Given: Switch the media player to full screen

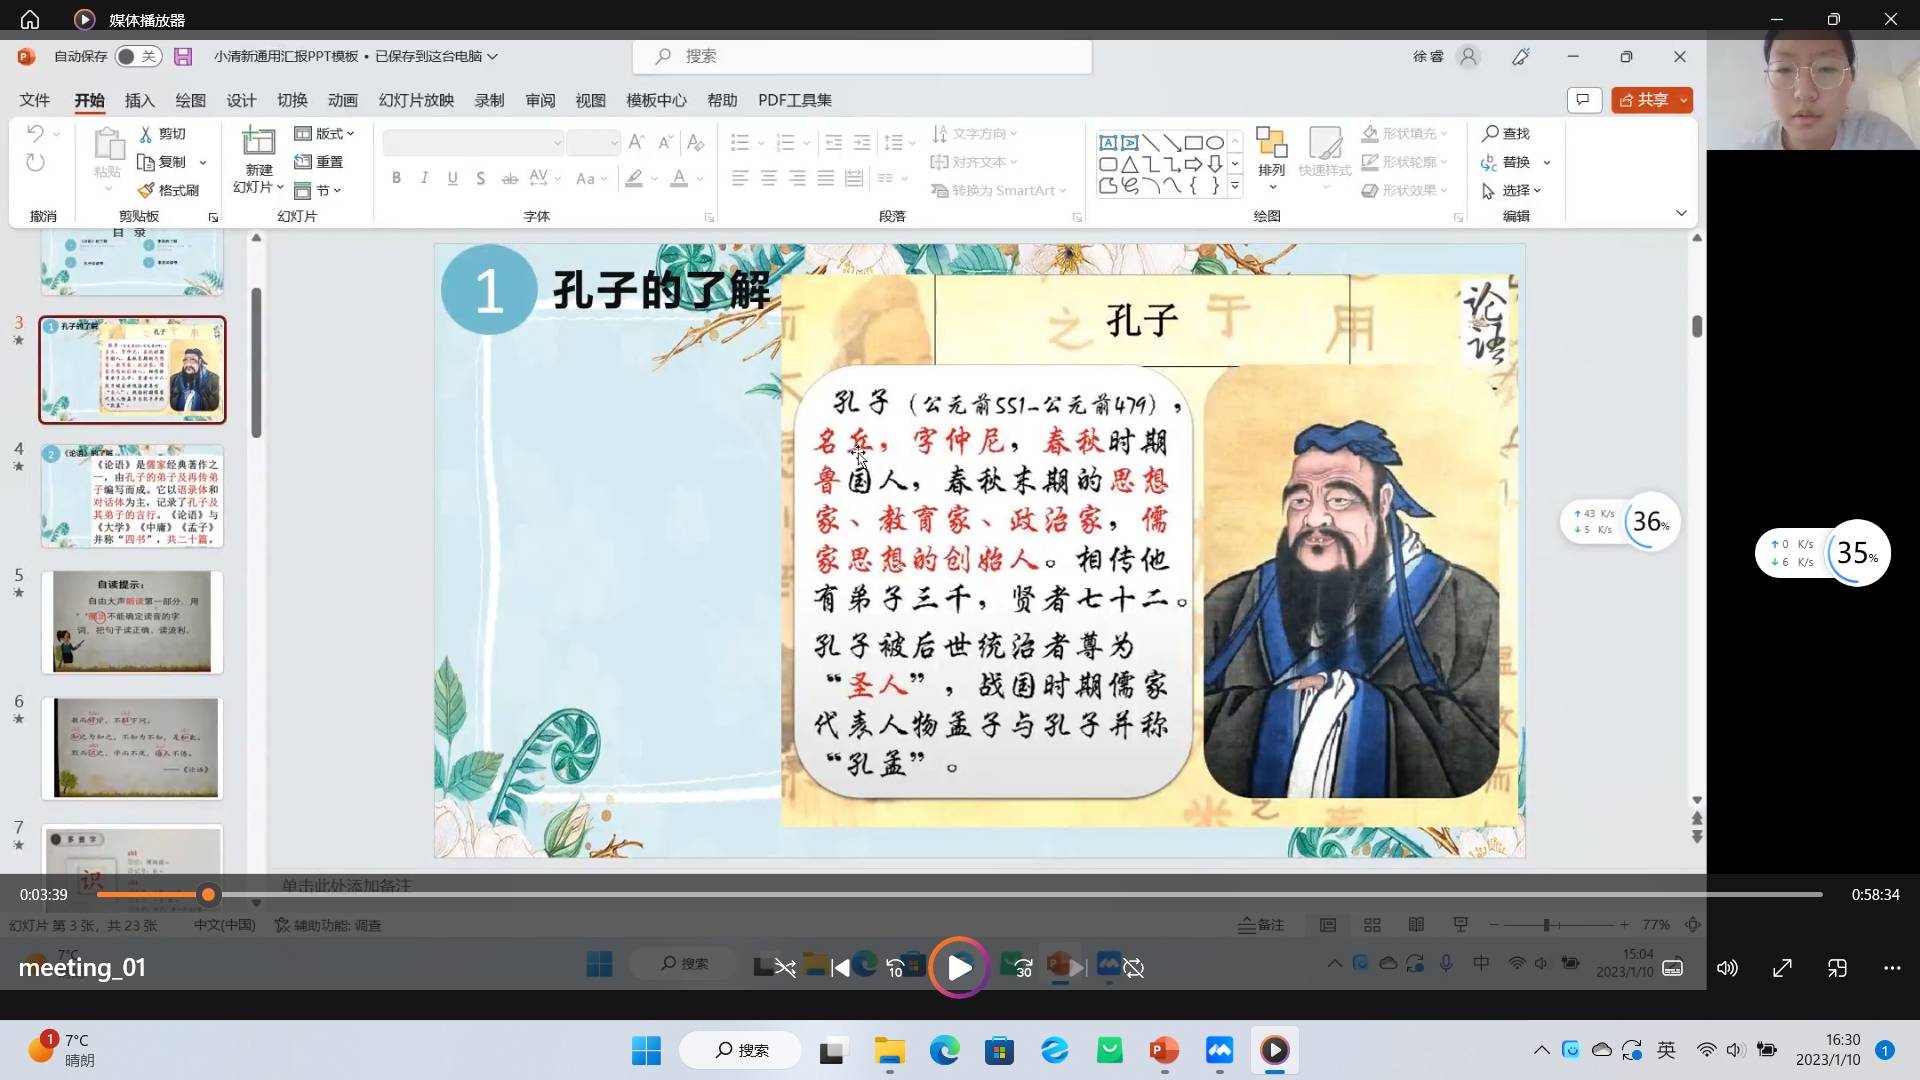Looking at the screenshot, I should [1782, 968].
